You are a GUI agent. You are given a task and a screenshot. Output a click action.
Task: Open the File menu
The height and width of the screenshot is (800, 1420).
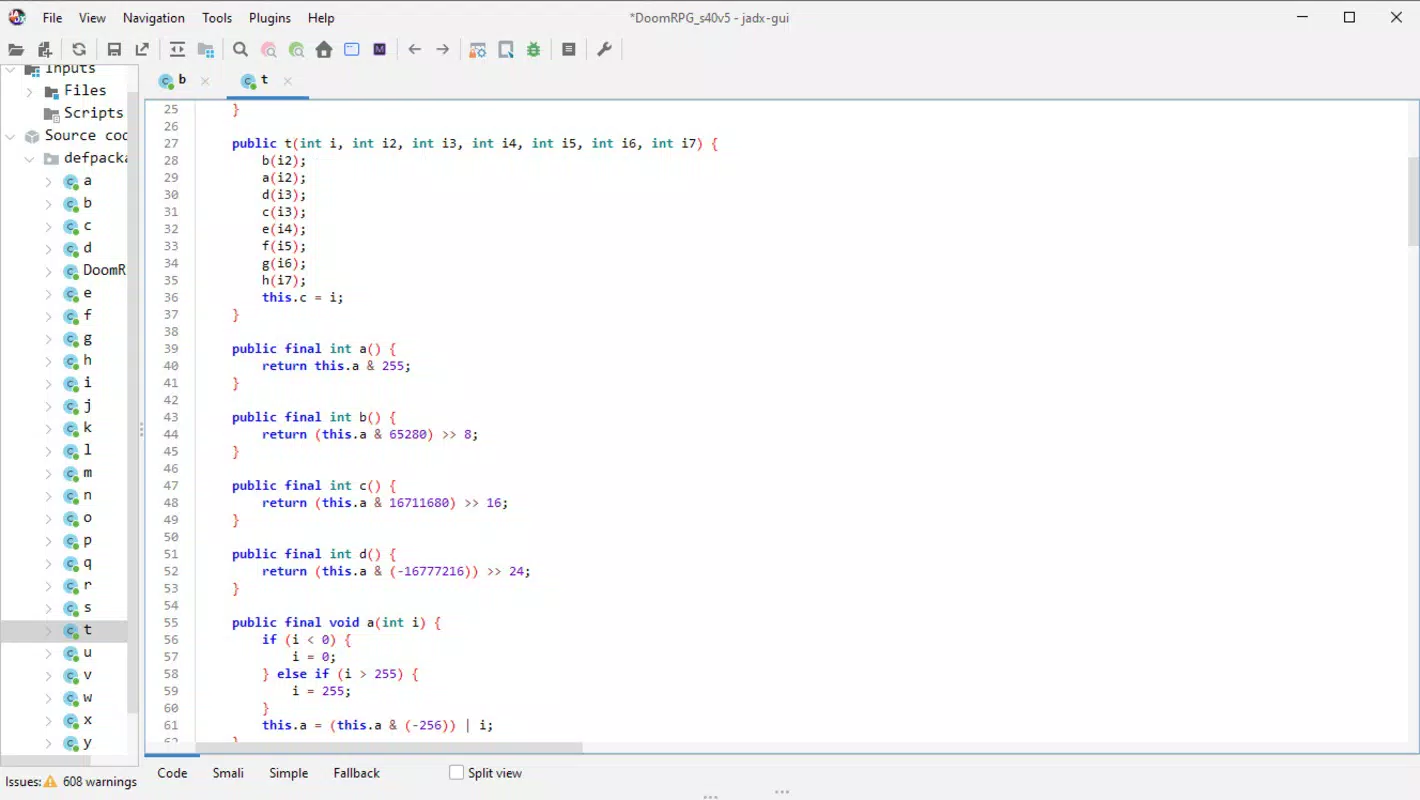(x=52, y=18)
